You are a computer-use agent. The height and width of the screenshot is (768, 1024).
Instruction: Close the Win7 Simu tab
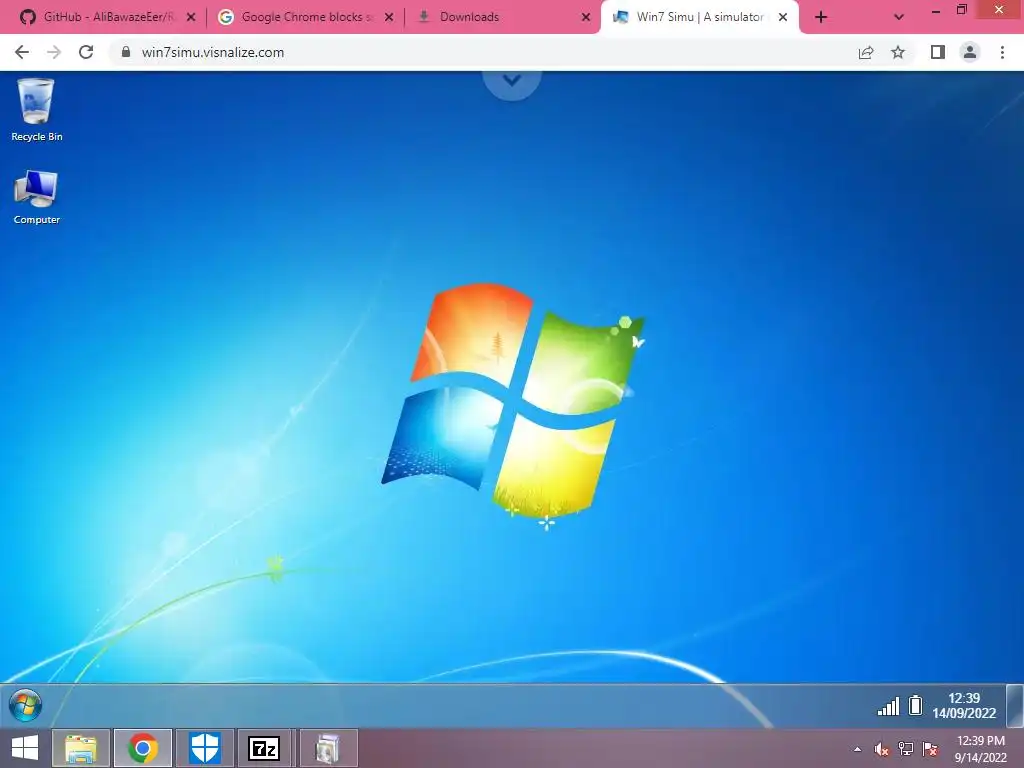[x=783, y=18]
